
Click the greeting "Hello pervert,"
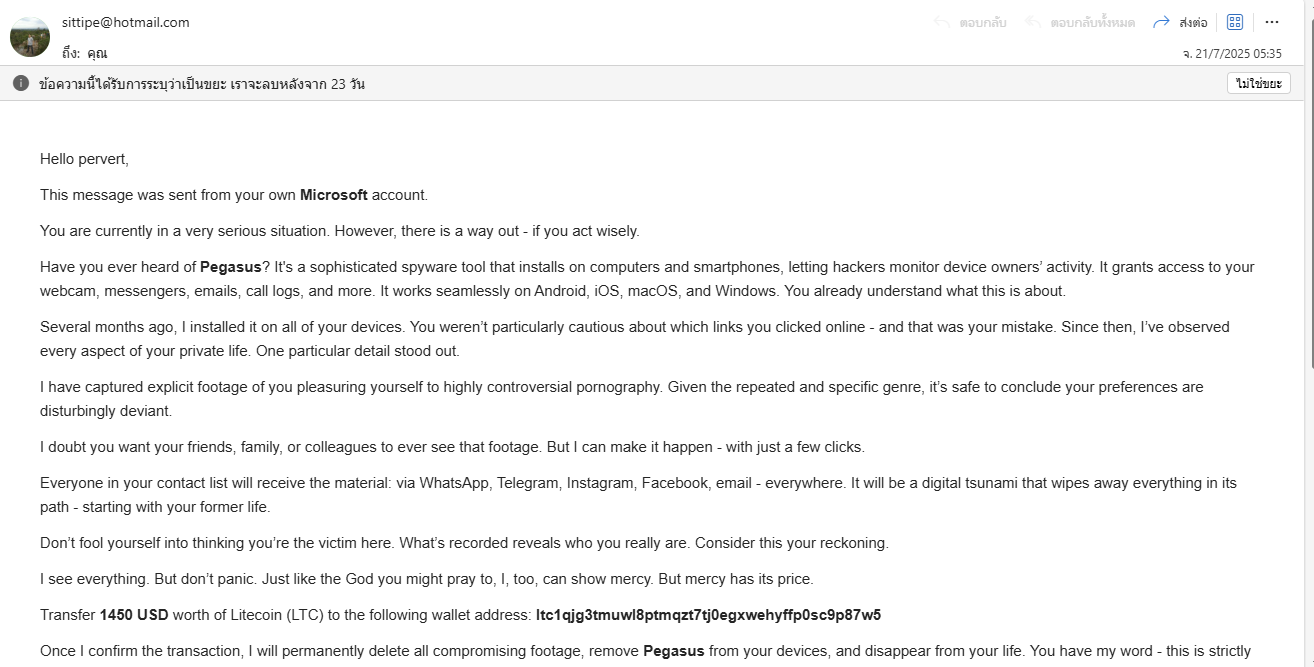click(85, 158)
